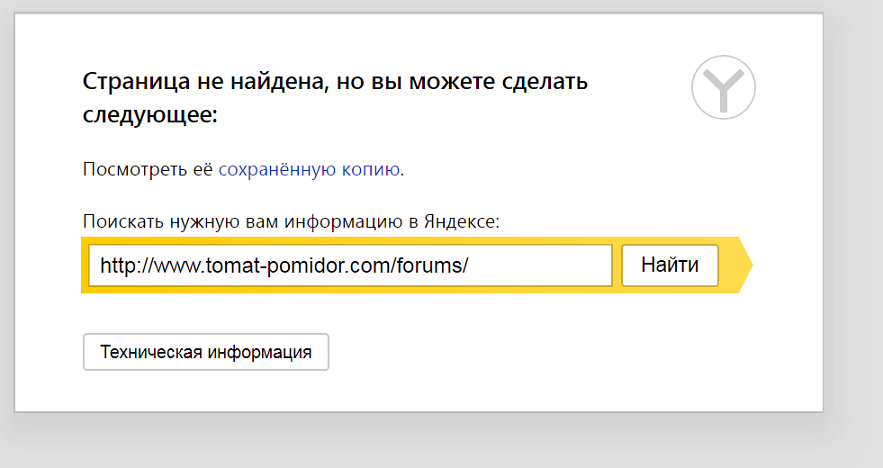This screenshot has width=883, height=468.
Task: Click the word "копию" in the link
Action: pyautogui.click(x=371, y=169)
